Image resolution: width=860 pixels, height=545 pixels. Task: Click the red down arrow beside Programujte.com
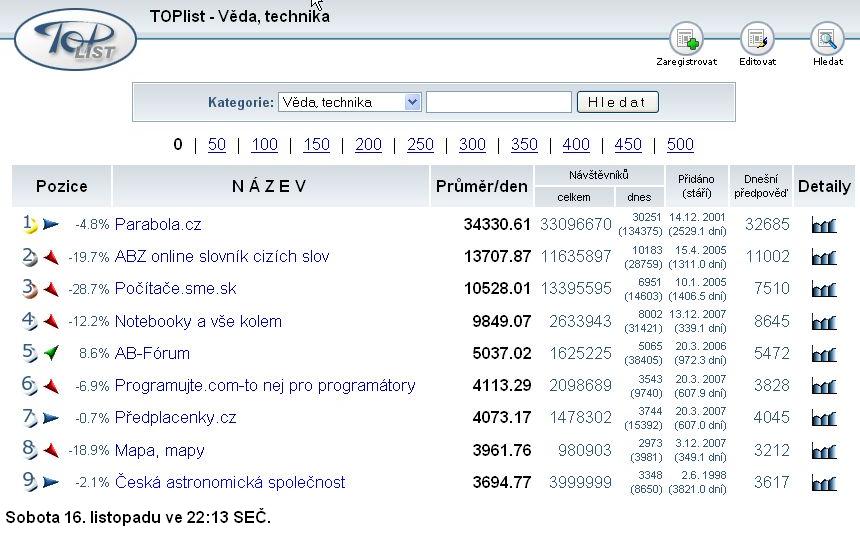click(x=51, y=385)
